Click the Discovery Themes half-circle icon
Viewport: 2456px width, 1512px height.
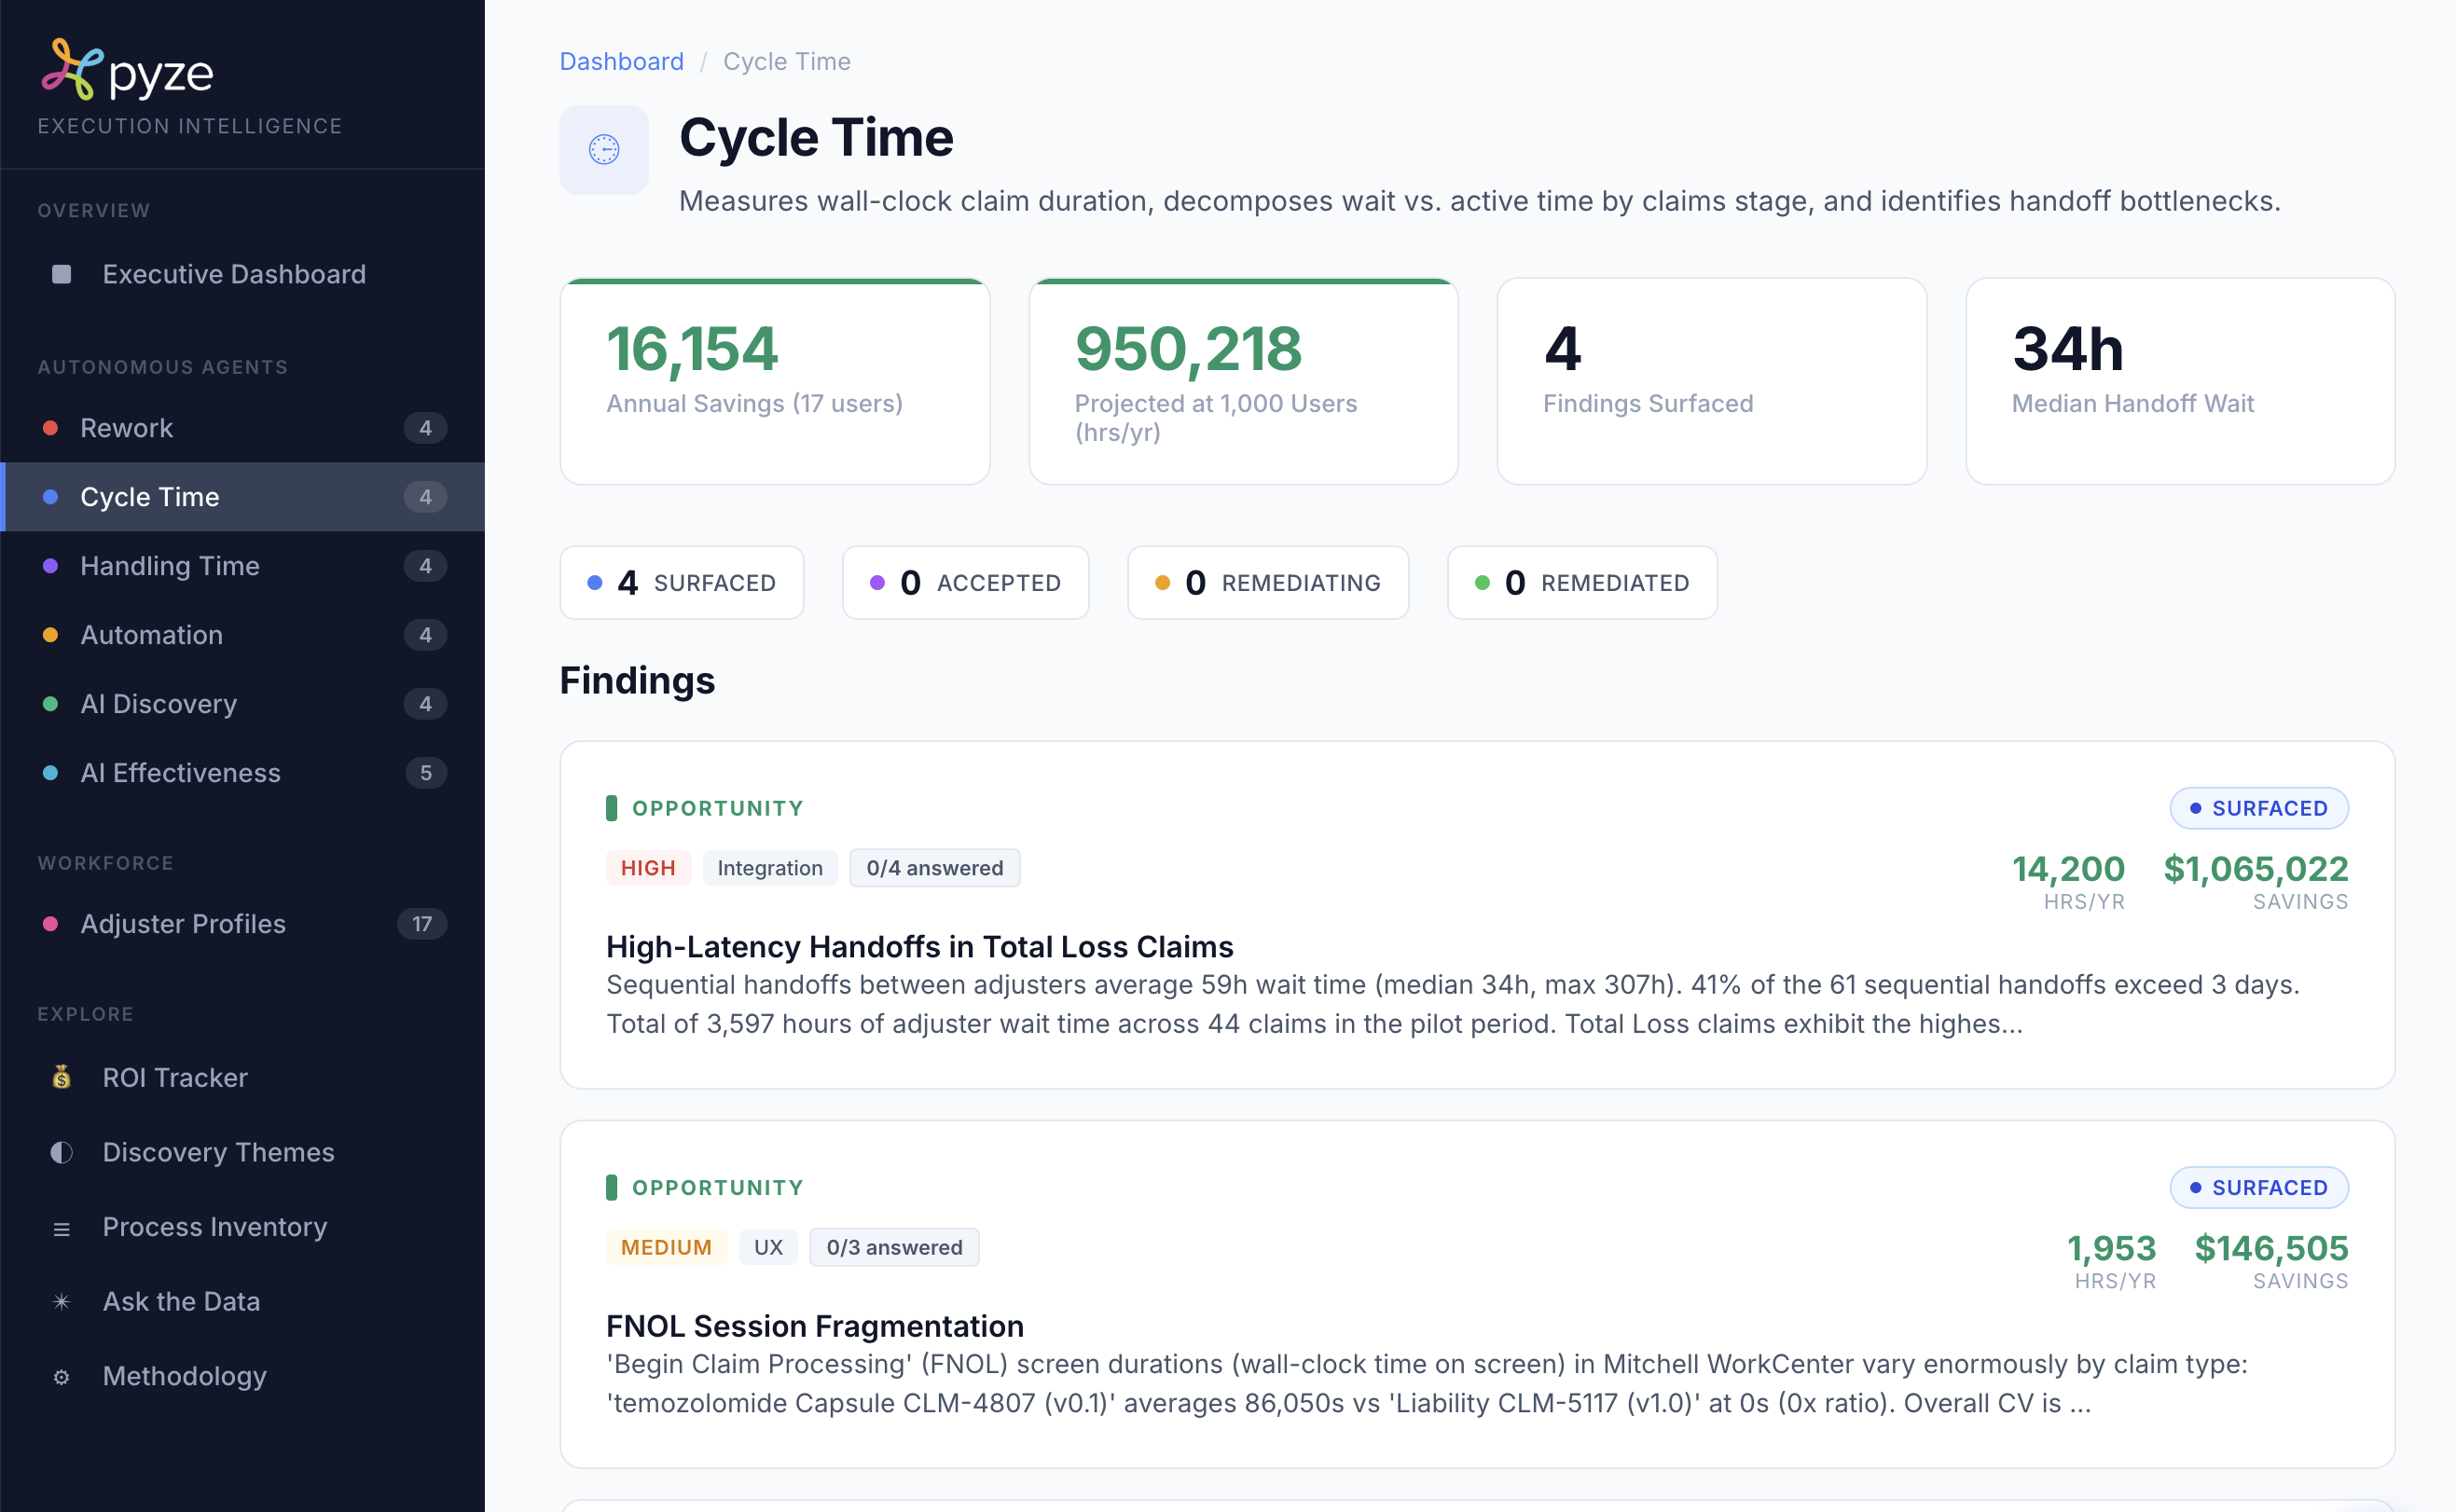tap(61, 1152)
